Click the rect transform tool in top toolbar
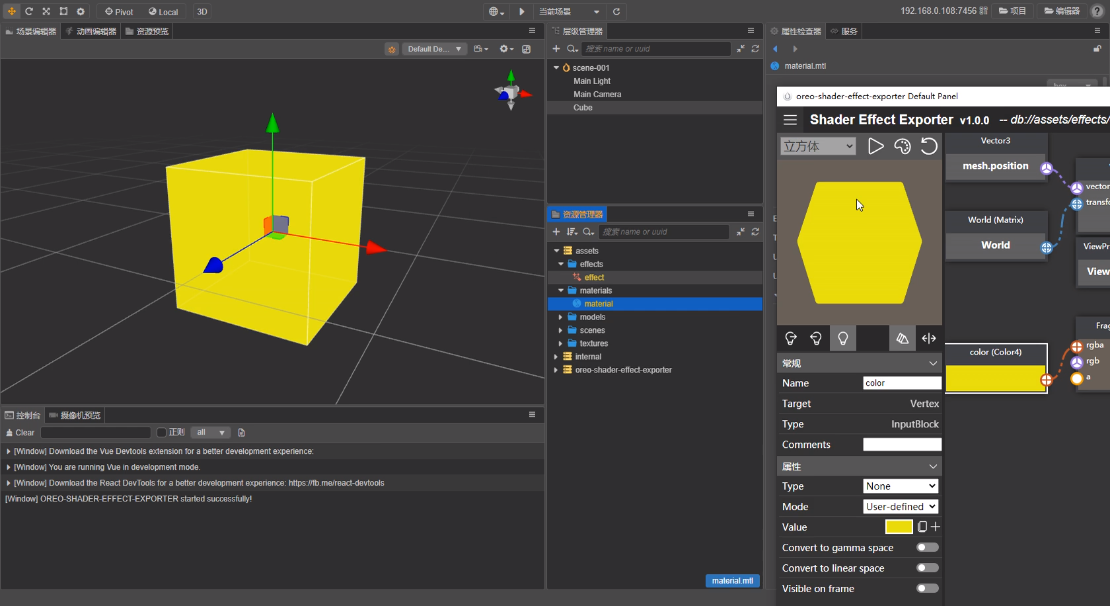 [63, 11]
